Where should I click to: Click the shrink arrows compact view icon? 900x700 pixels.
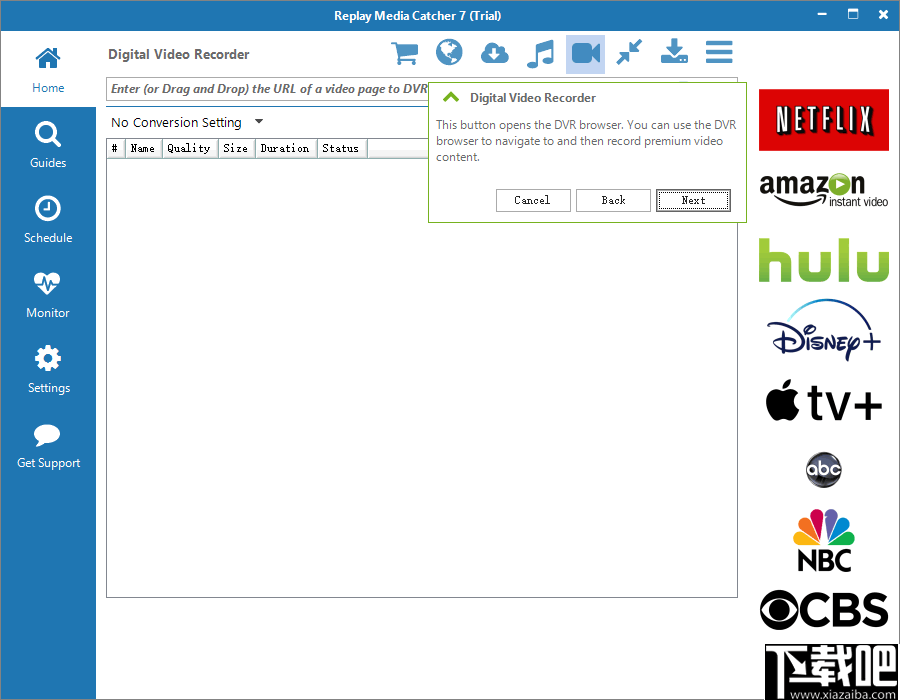tap(629, 53)
